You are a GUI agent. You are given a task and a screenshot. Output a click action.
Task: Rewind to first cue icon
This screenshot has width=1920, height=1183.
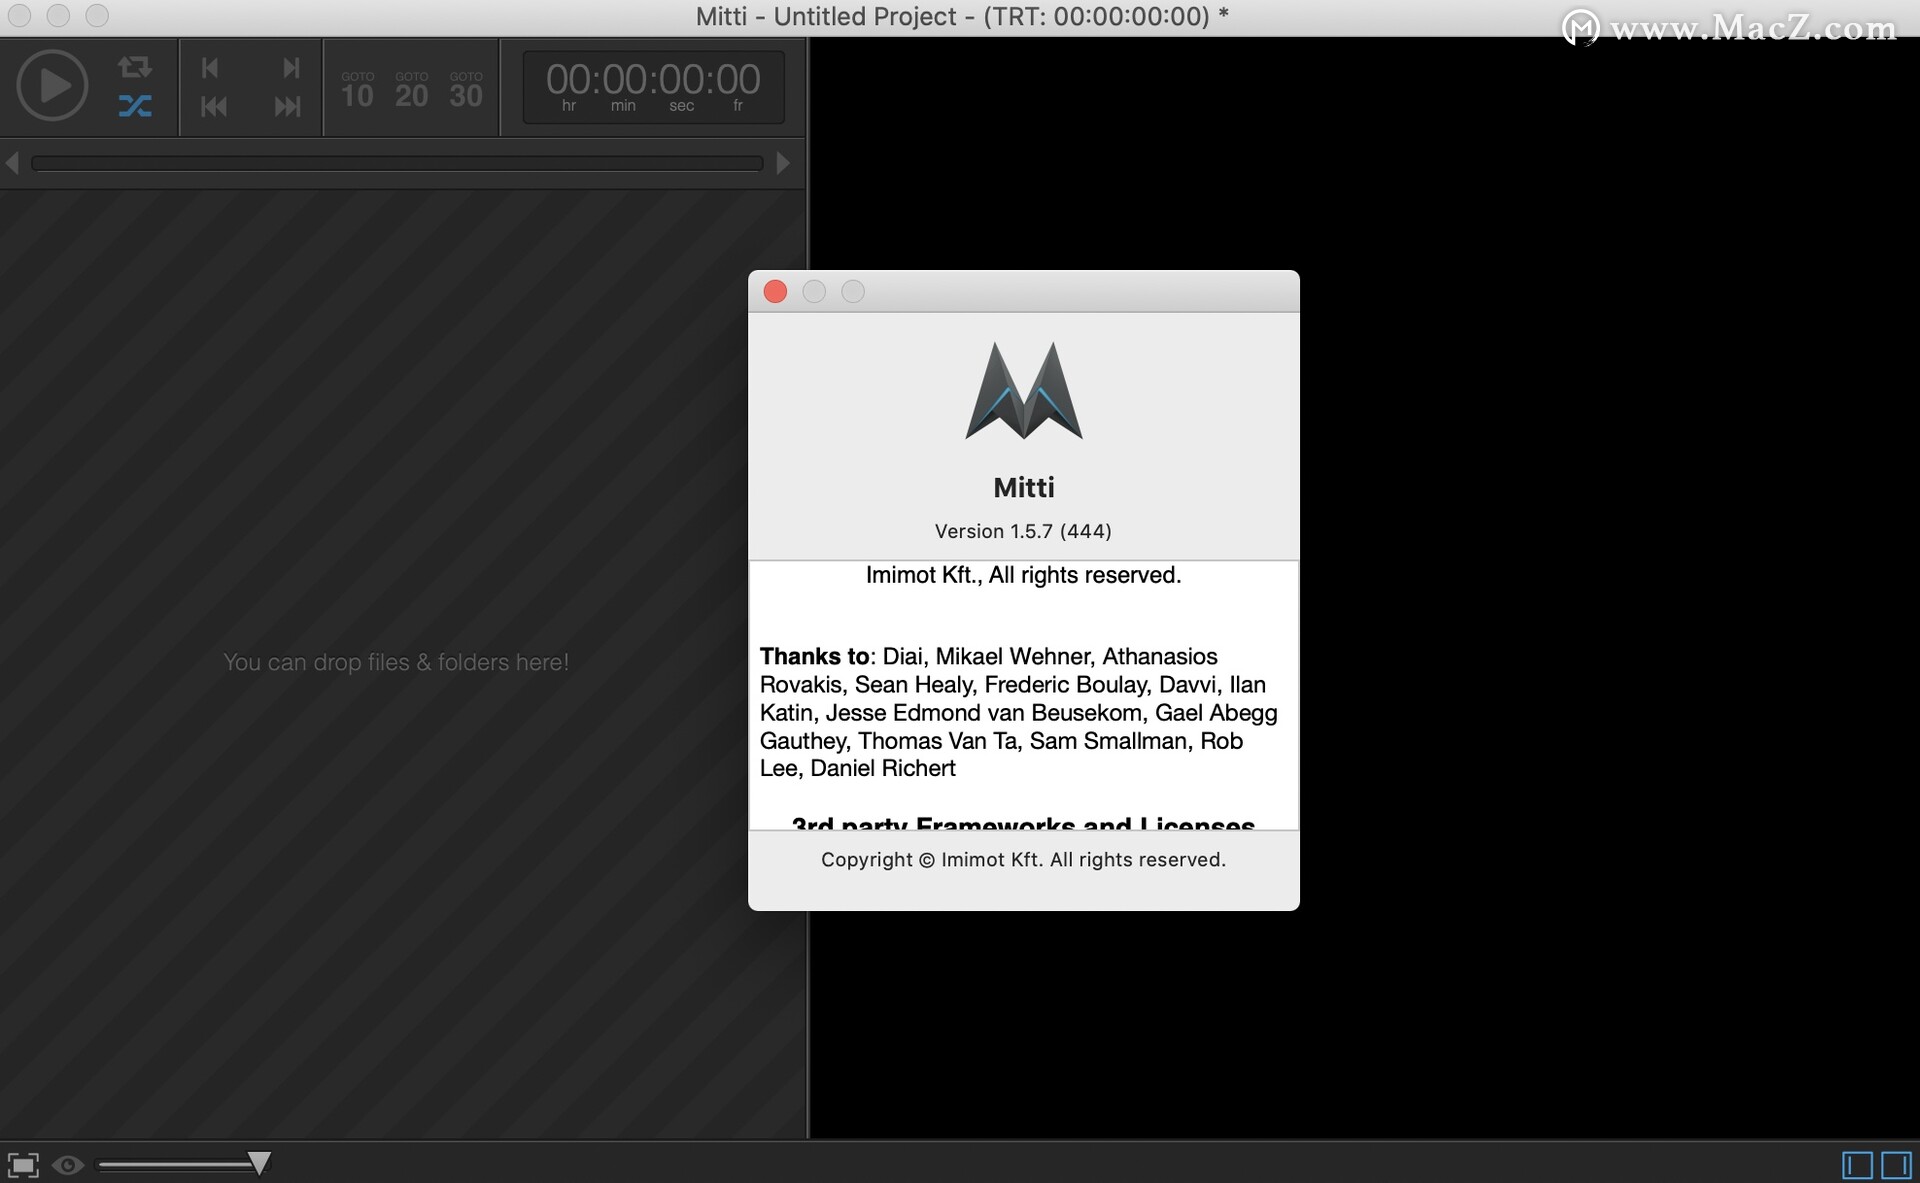coord(213,106)
